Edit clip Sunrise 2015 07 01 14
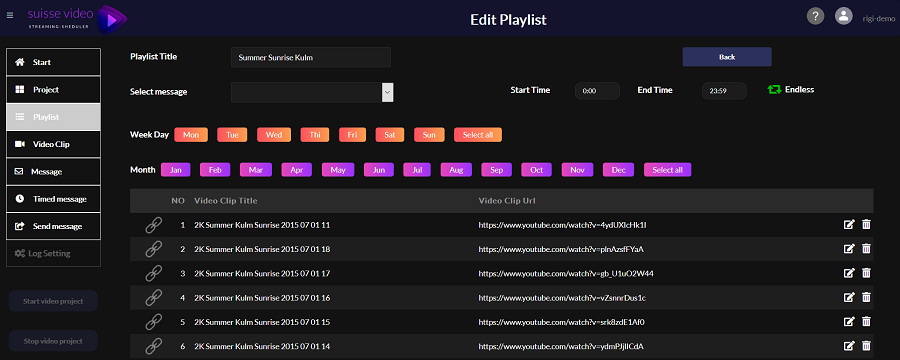 tap(848, 346)
